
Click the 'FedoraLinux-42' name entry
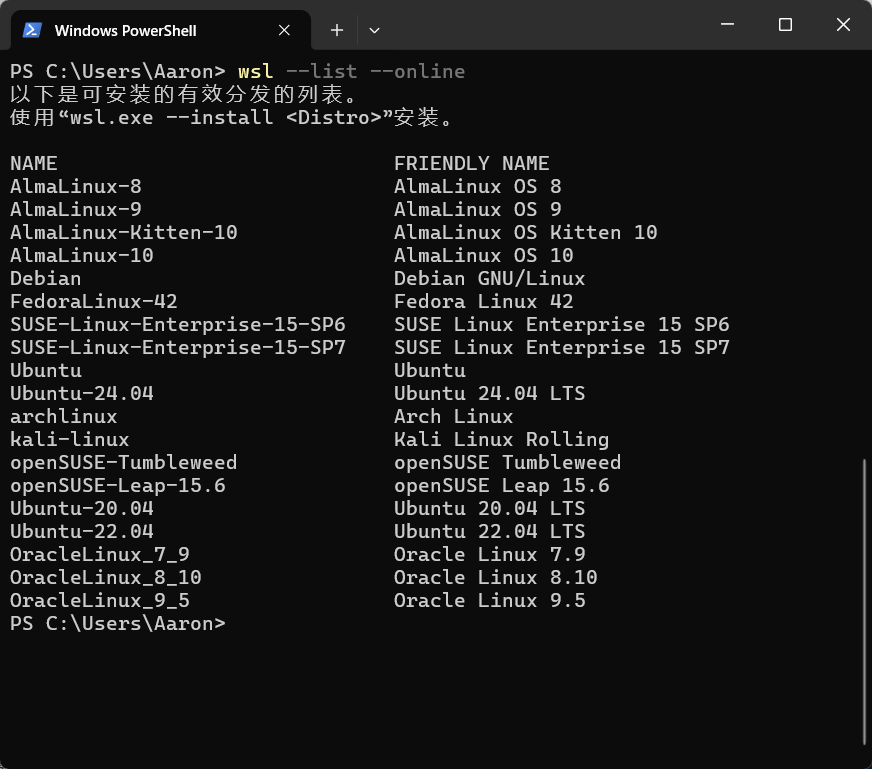pyautogui.click(x=93, y=301)
